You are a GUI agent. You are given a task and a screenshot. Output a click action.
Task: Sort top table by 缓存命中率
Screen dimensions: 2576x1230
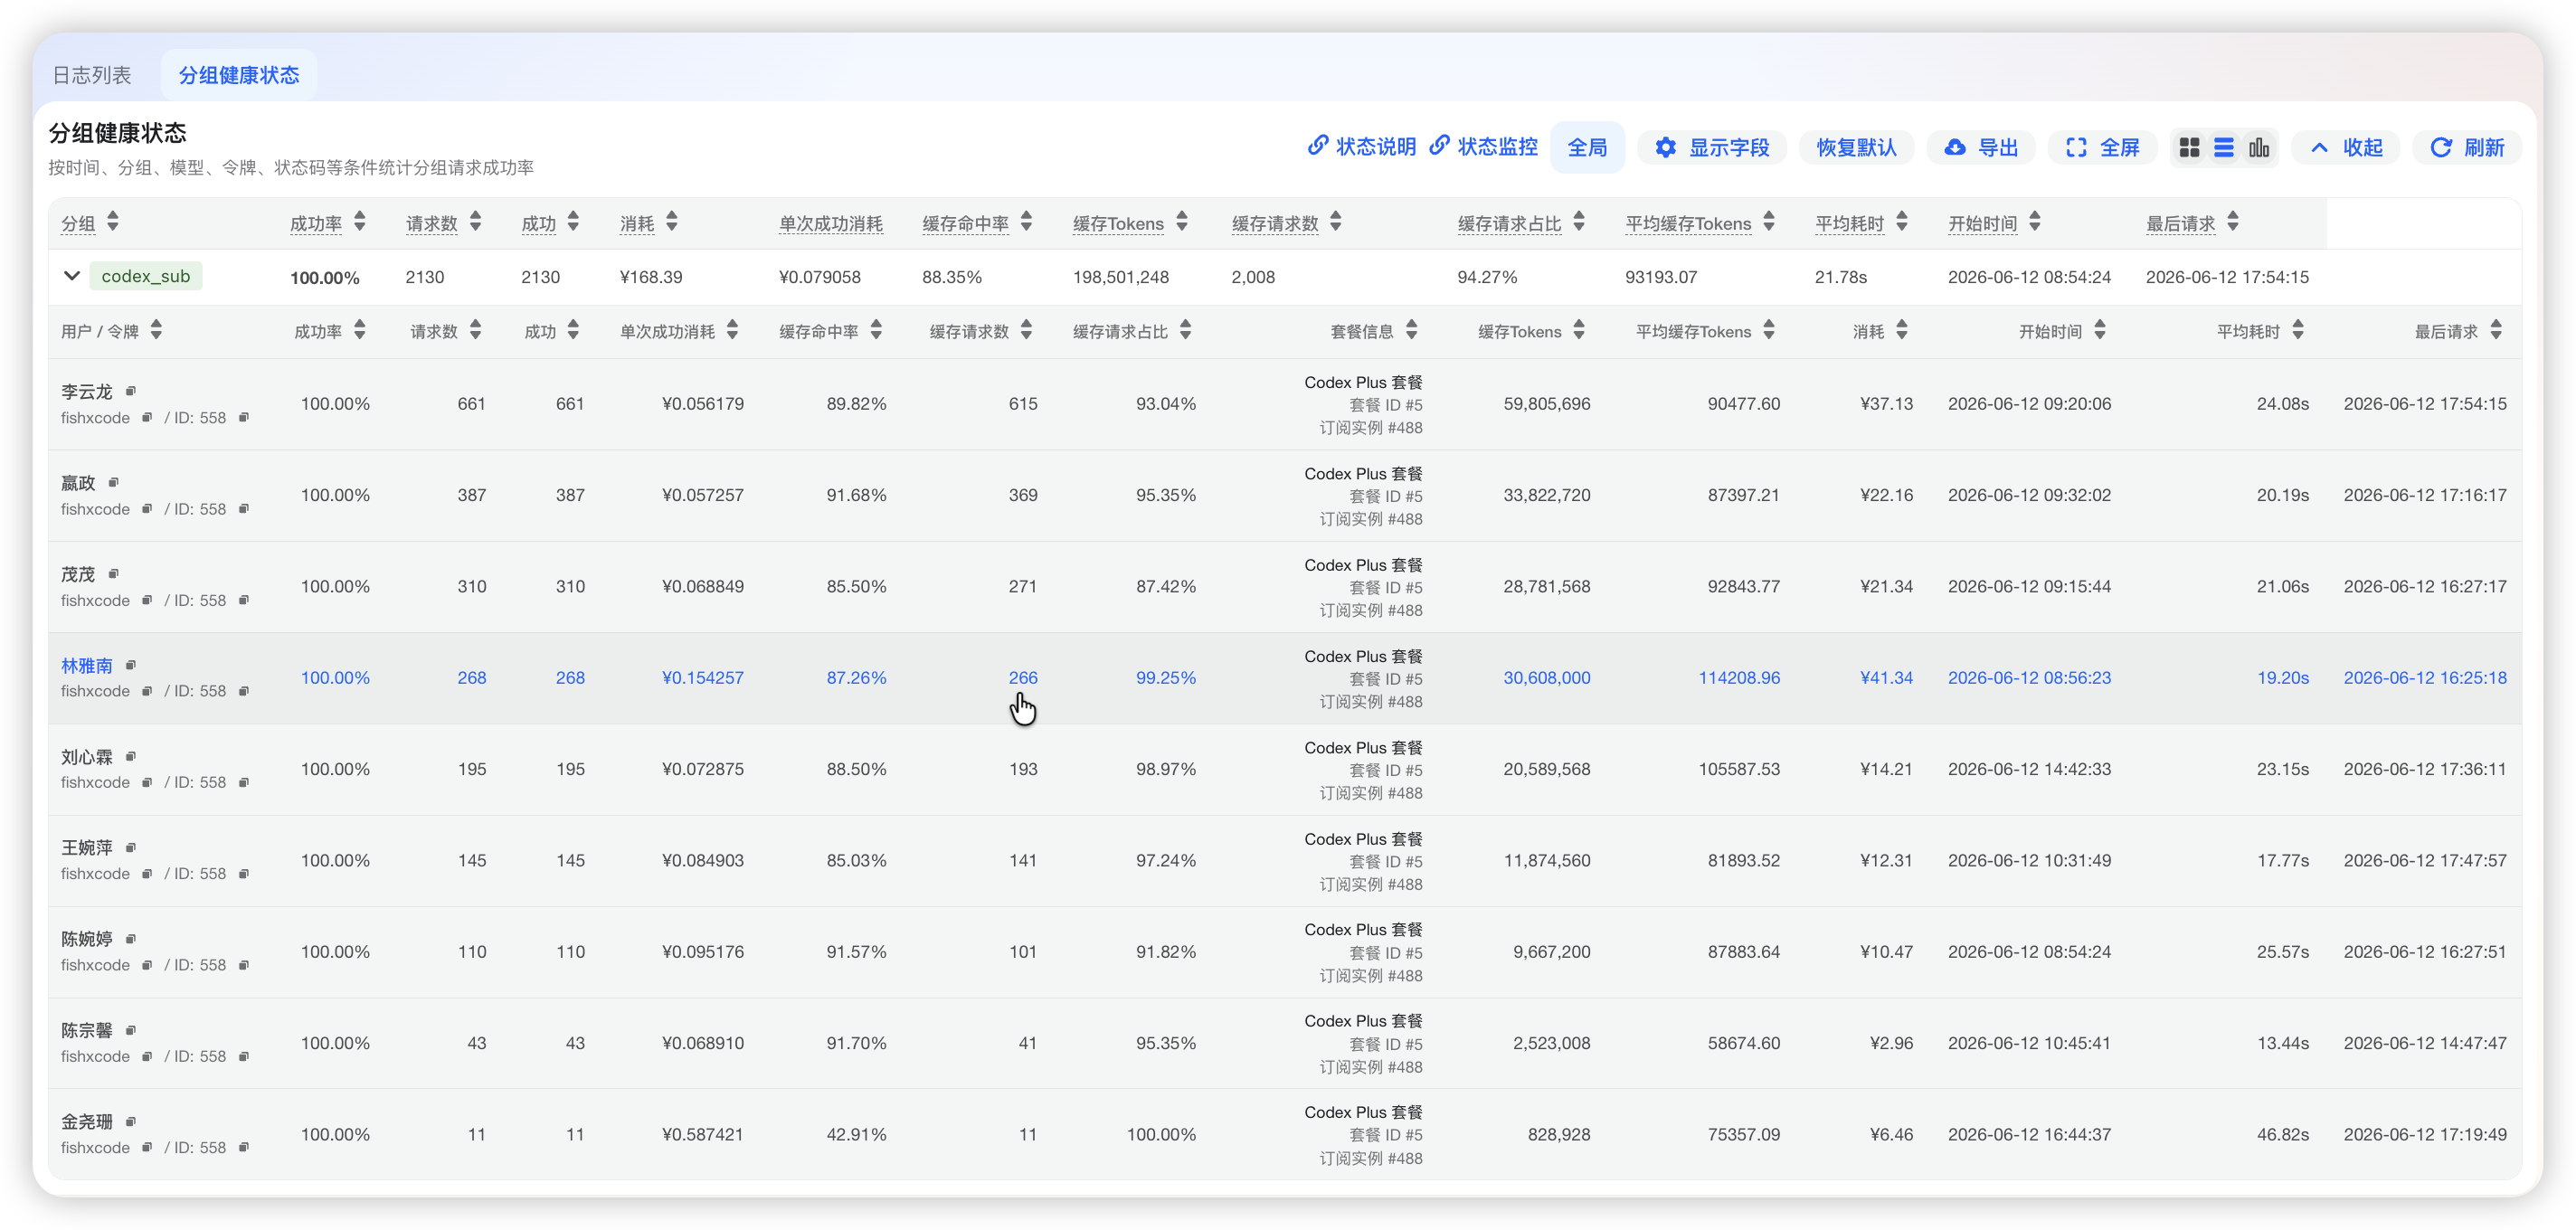pos(1027,222)
